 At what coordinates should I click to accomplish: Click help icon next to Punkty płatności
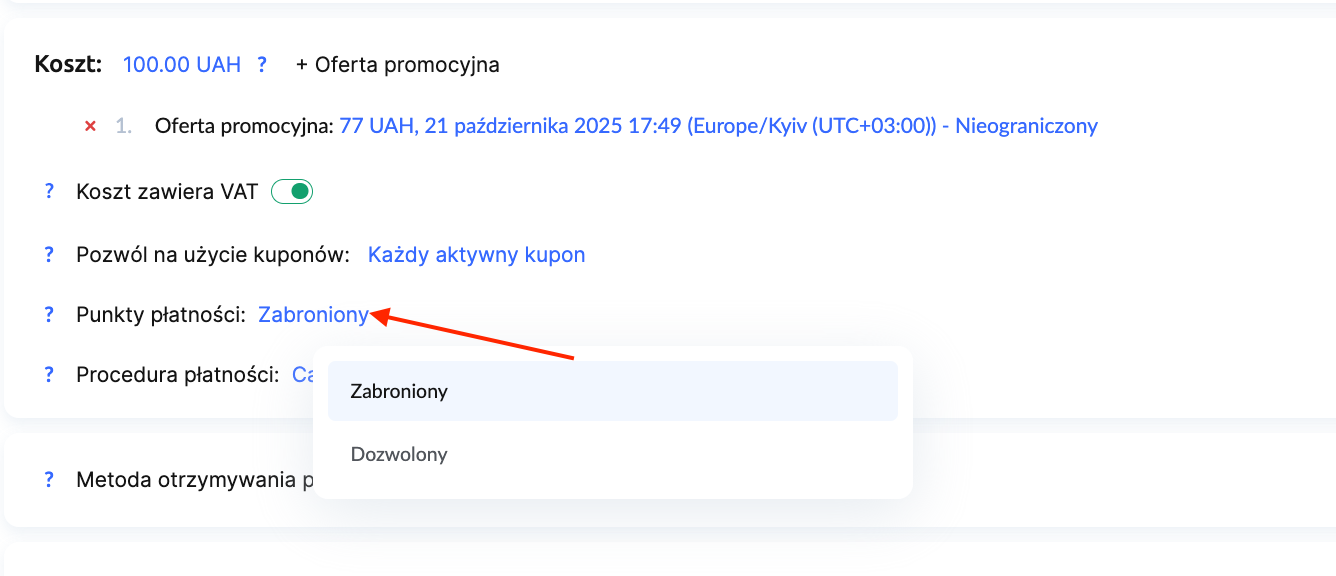tap(48, 315)
